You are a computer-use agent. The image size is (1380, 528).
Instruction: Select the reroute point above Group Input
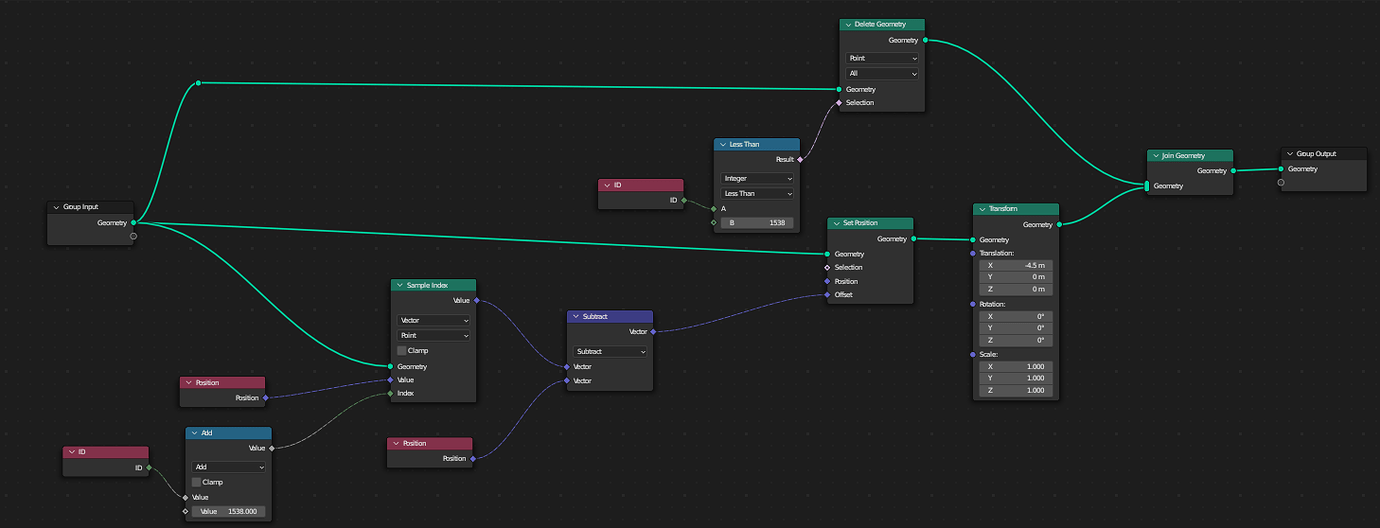(x=199, y=82)
